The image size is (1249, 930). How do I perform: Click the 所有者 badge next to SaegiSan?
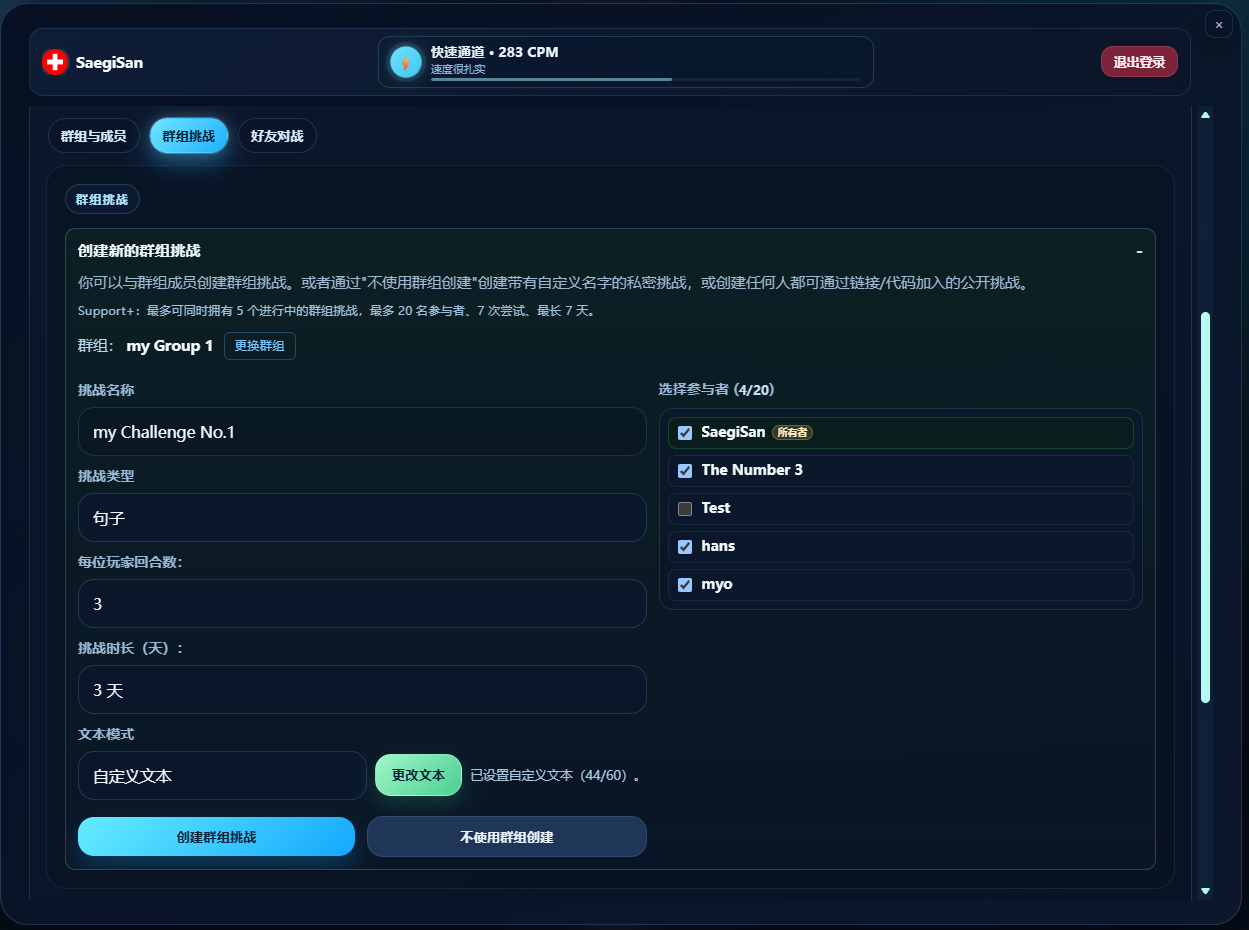click(793, 433)
